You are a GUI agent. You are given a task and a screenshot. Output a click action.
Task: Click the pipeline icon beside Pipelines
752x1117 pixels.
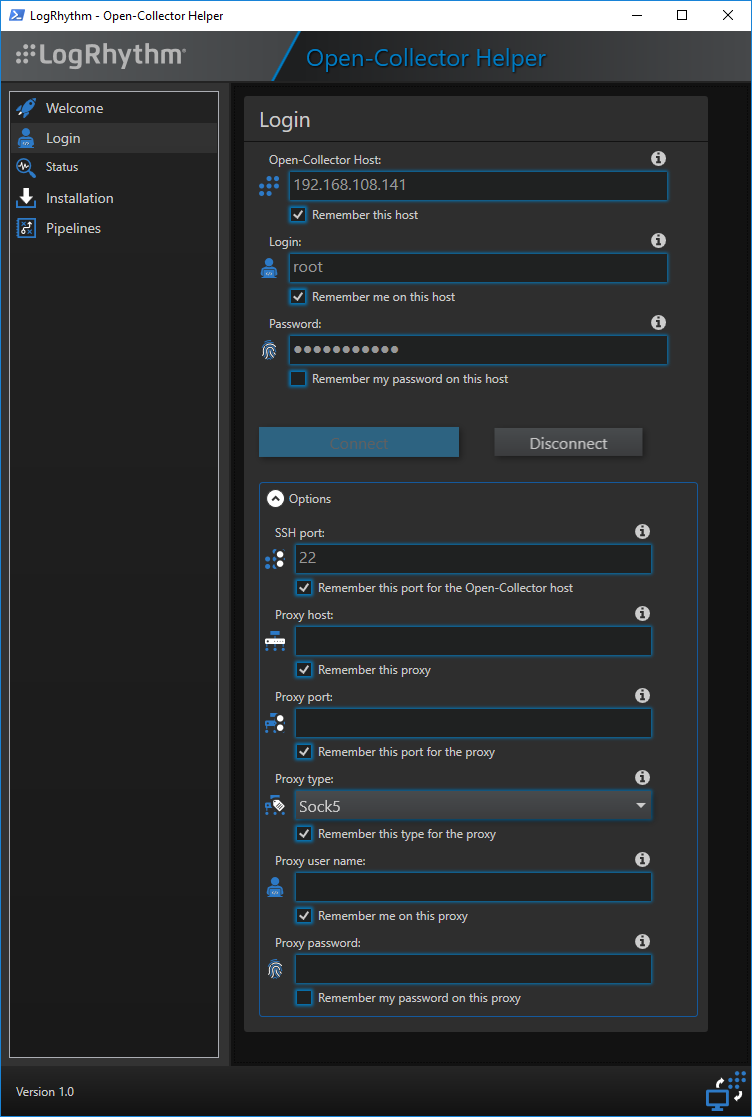26,228
